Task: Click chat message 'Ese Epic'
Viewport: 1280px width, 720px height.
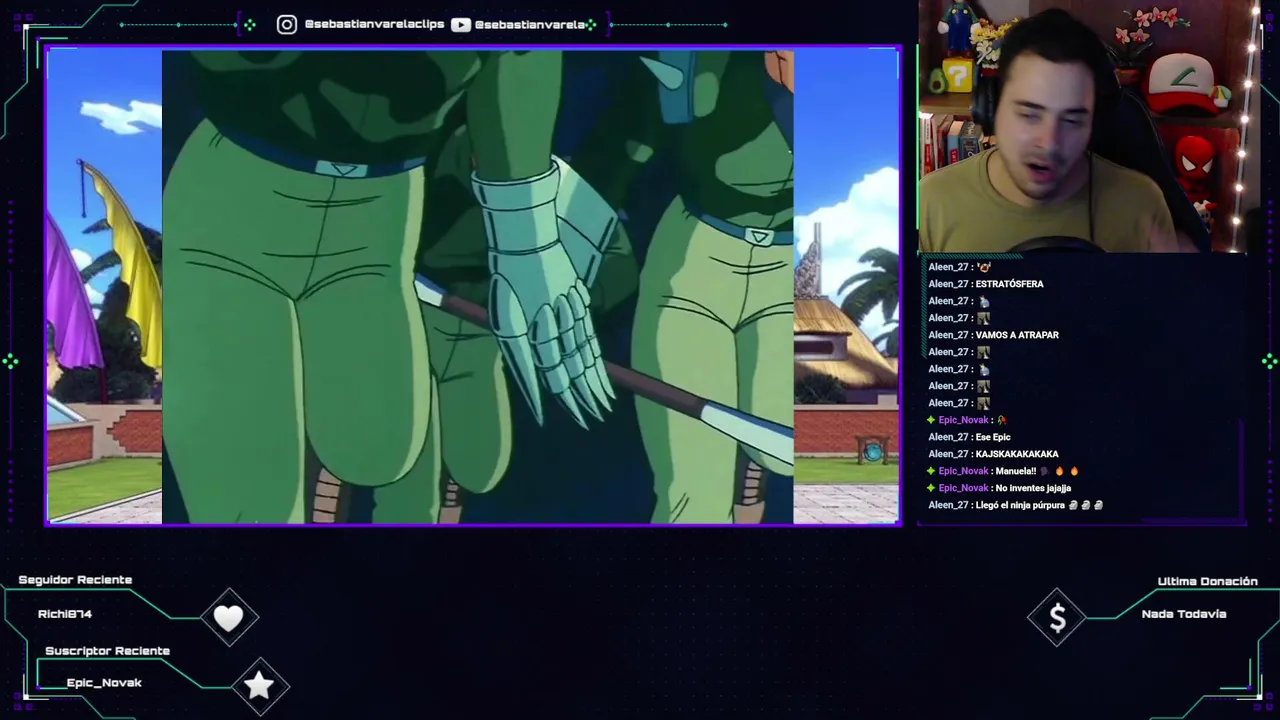Action: [x=993, y=437]
